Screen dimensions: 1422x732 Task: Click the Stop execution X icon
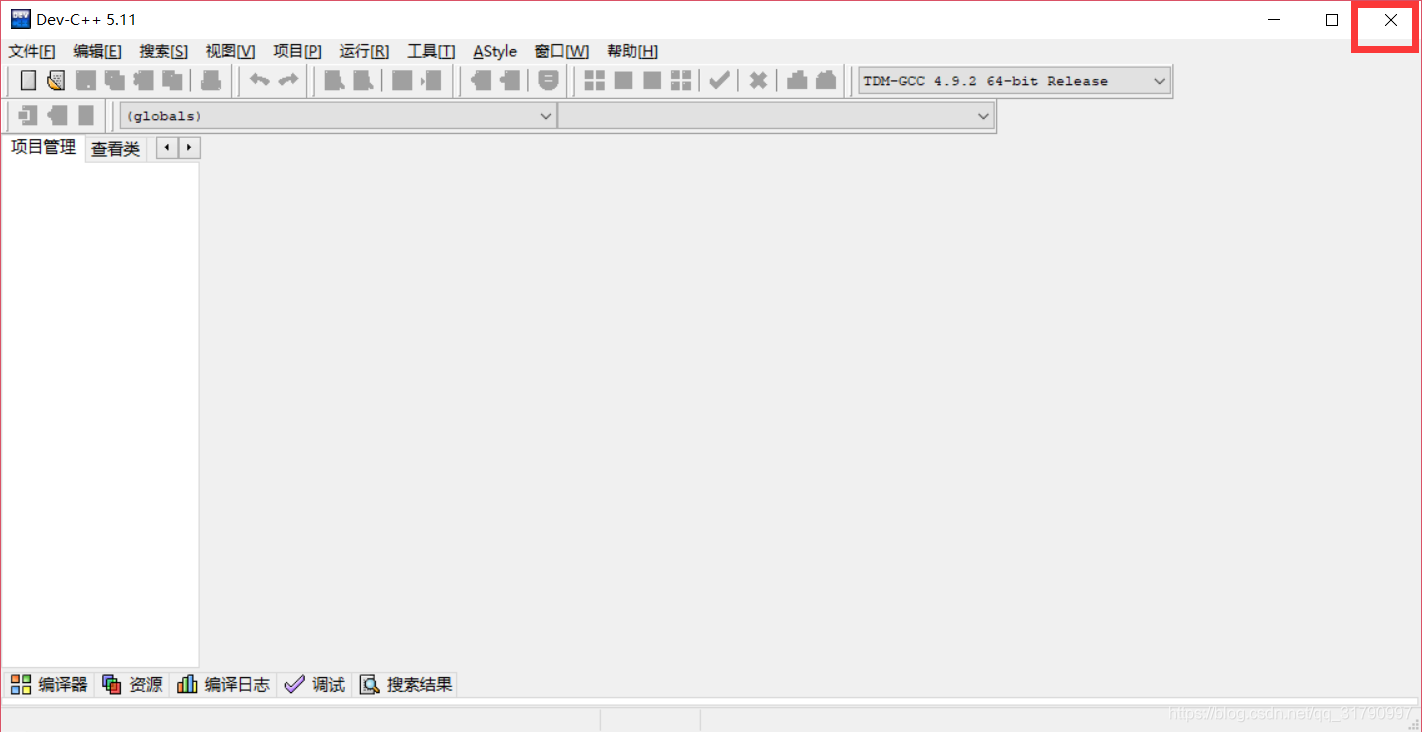coord(758,81)
